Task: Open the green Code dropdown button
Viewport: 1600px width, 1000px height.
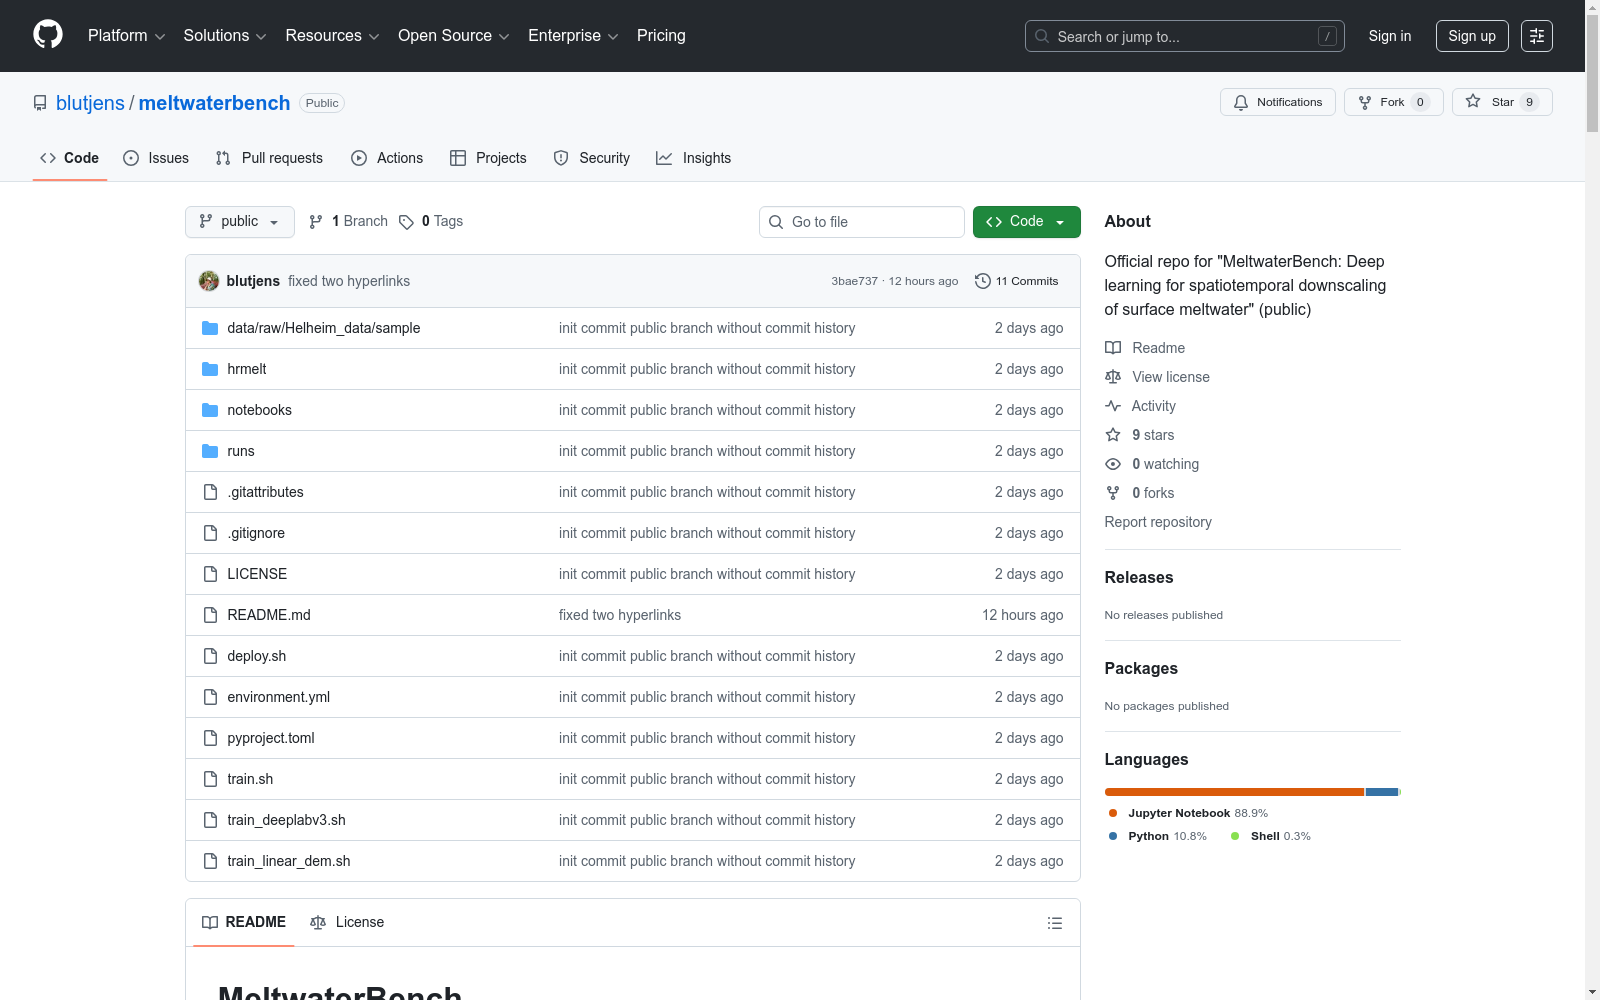Action: [x=1026, y=222]
